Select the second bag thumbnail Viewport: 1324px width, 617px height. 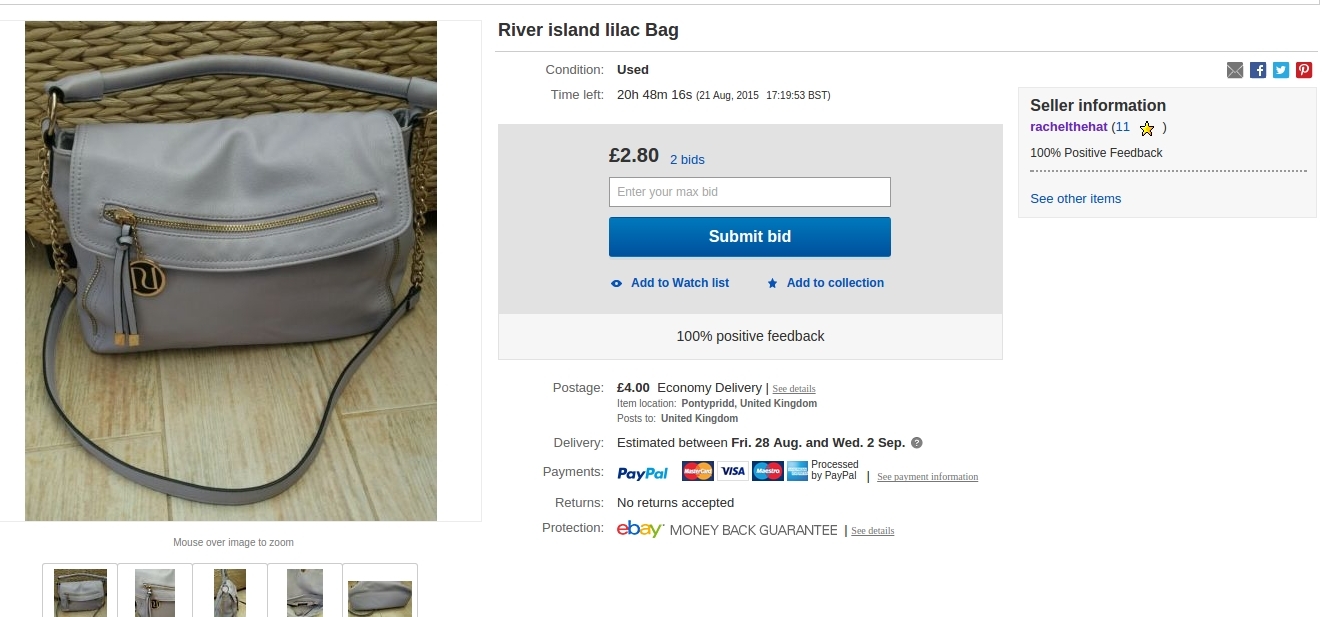click(x=155, y=592)
